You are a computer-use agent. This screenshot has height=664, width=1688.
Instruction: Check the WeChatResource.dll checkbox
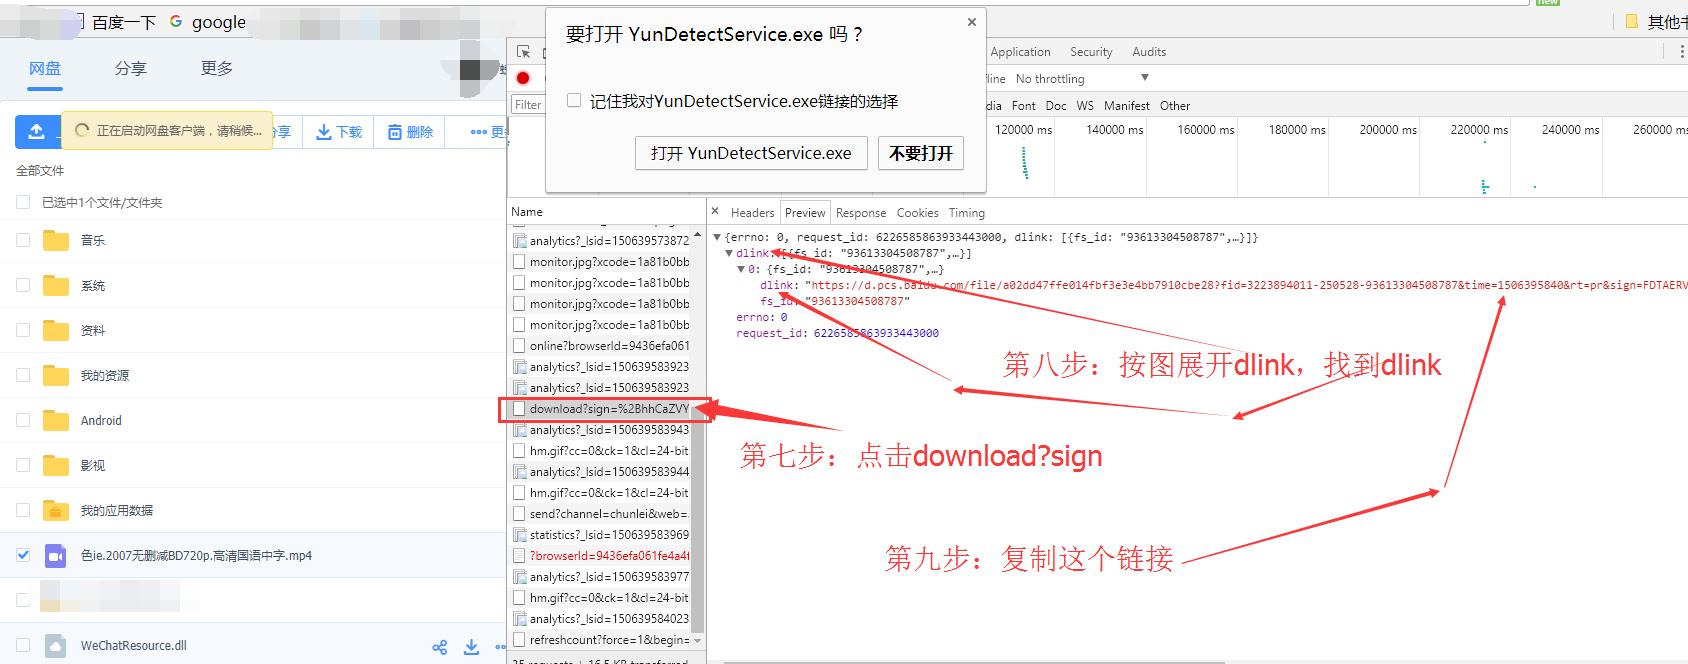23,645
